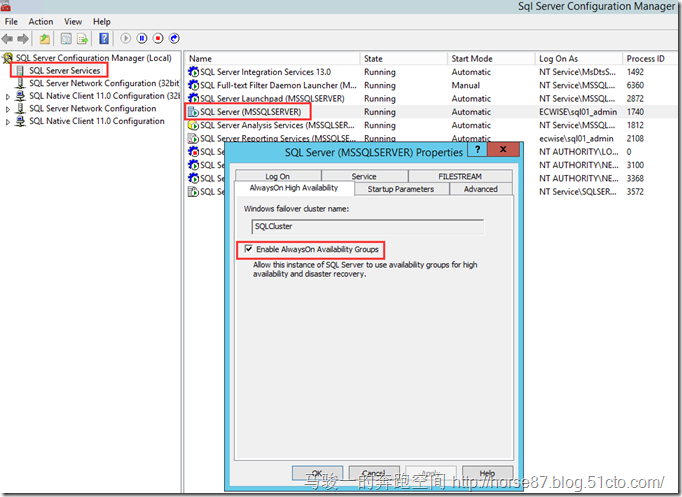Select SQL Server Services in the tree
The width and height of the screenshot is (682, 497).
point(65,70)
